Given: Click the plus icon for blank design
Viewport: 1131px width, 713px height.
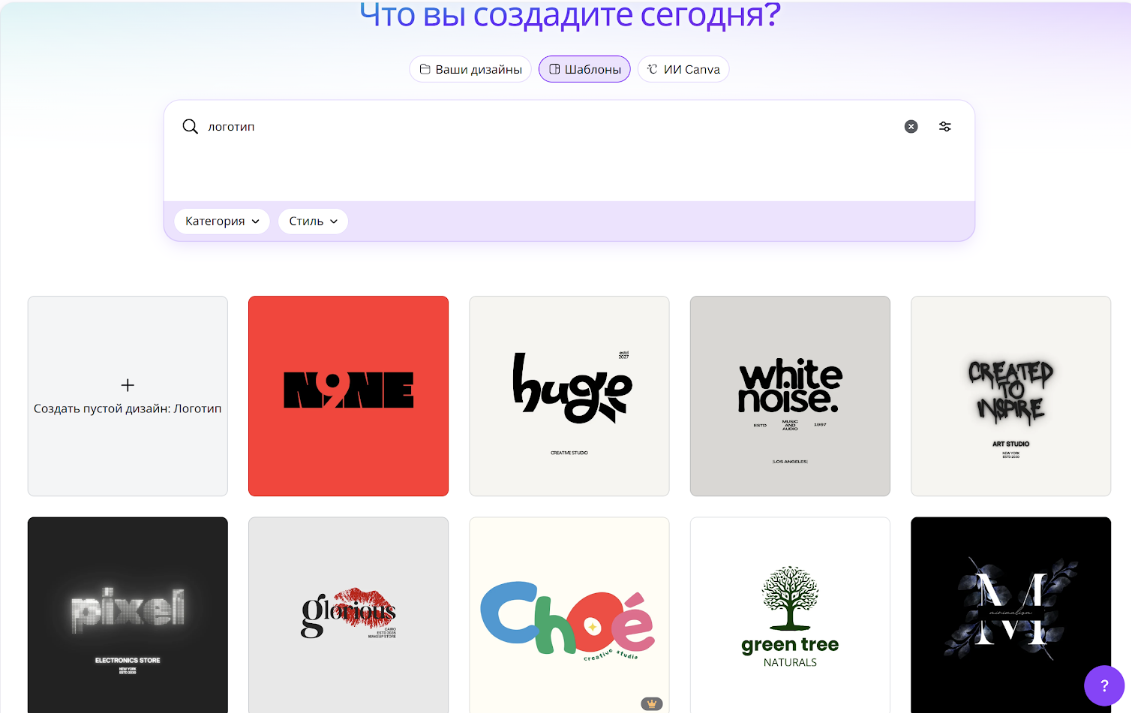Looking at the screenshot, I should pyautogui.click(x=127, y=385).
